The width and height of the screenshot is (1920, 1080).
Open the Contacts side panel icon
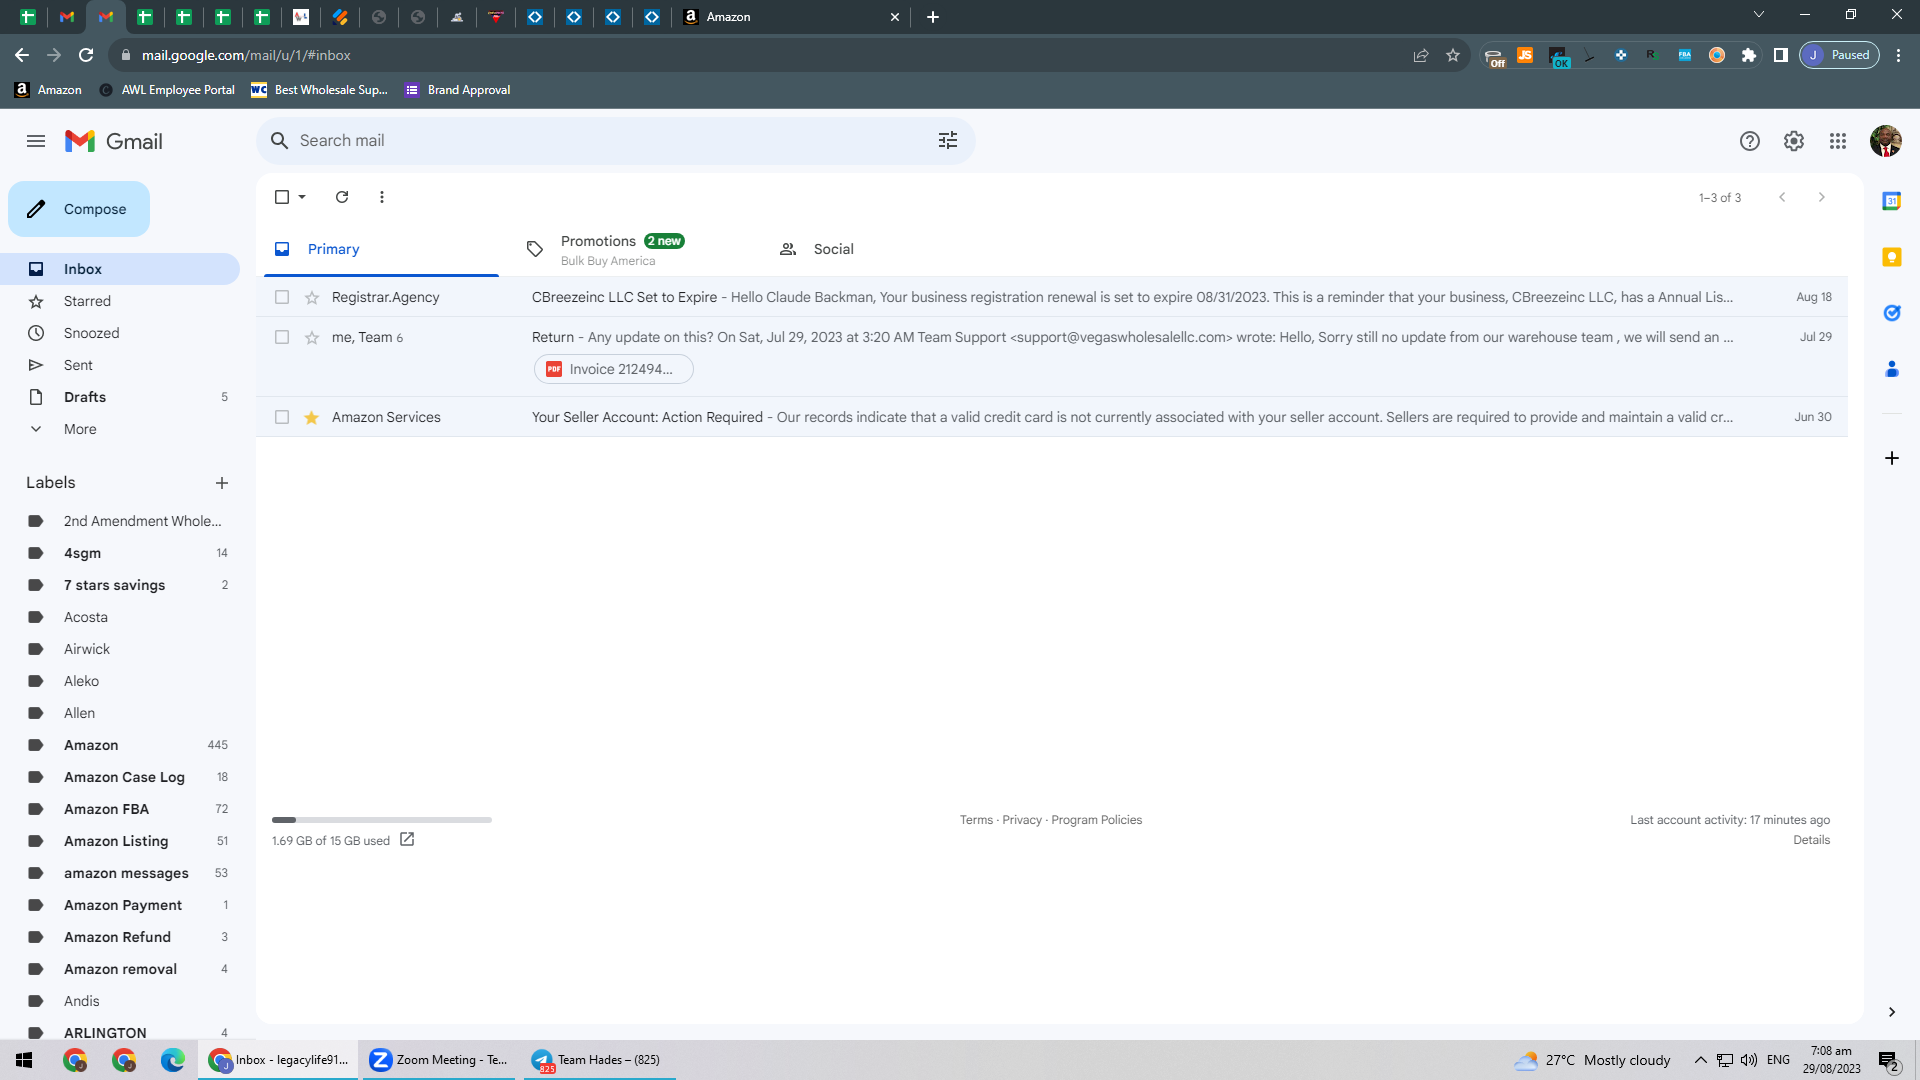1891,369
